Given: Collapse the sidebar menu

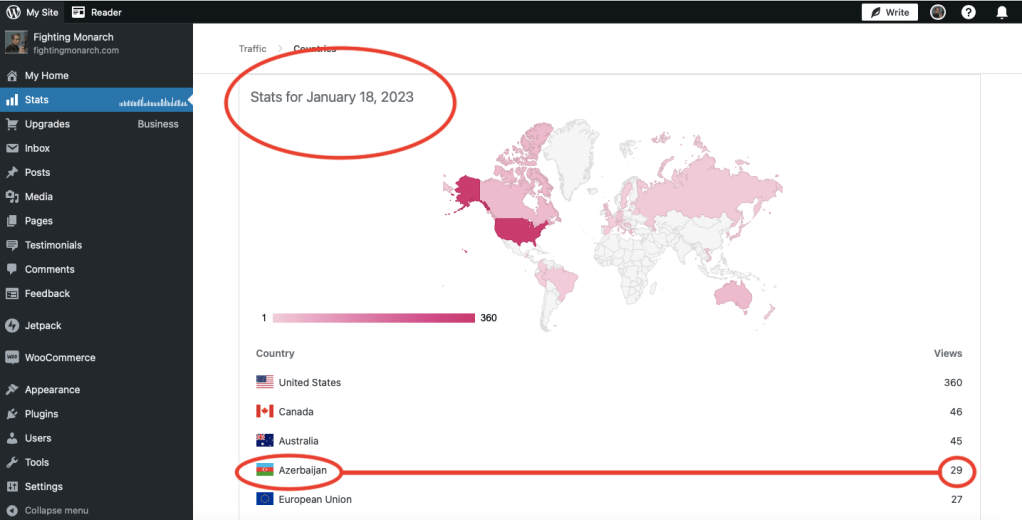Looking at the screenshot, I should tap(56, 510).
